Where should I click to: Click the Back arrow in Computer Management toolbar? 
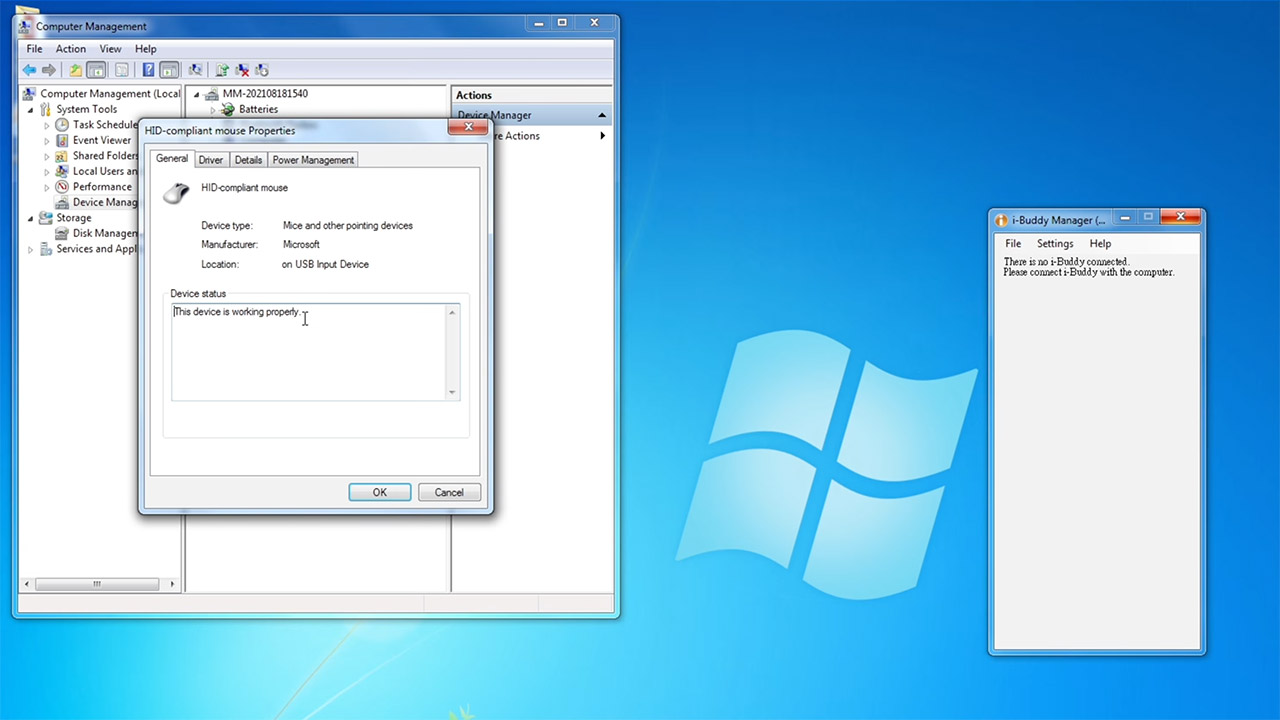tap(29, 70)
